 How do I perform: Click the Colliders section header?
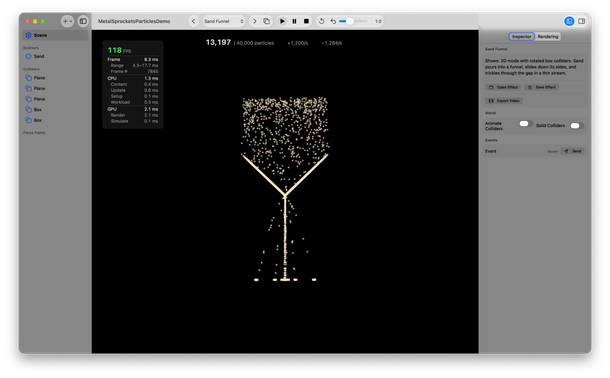31,69
